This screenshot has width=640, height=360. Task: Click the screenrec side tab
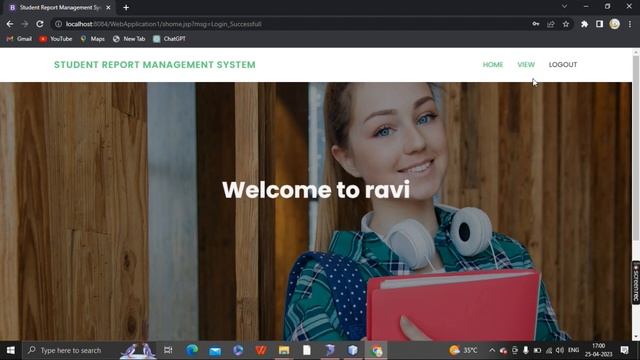tap(636, 282)
